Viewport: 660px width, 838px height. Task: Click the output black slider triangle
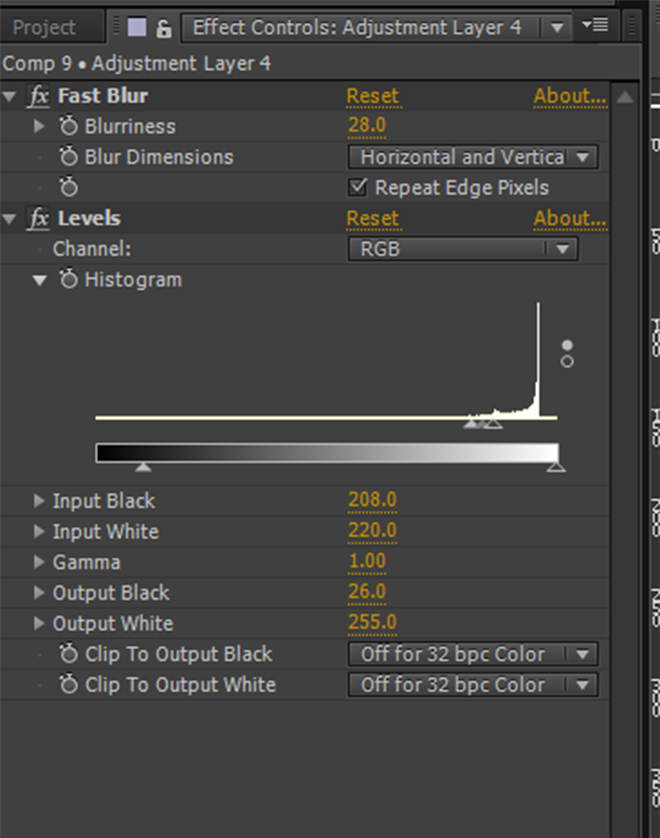pyautogui.click(x=143, y=466)
